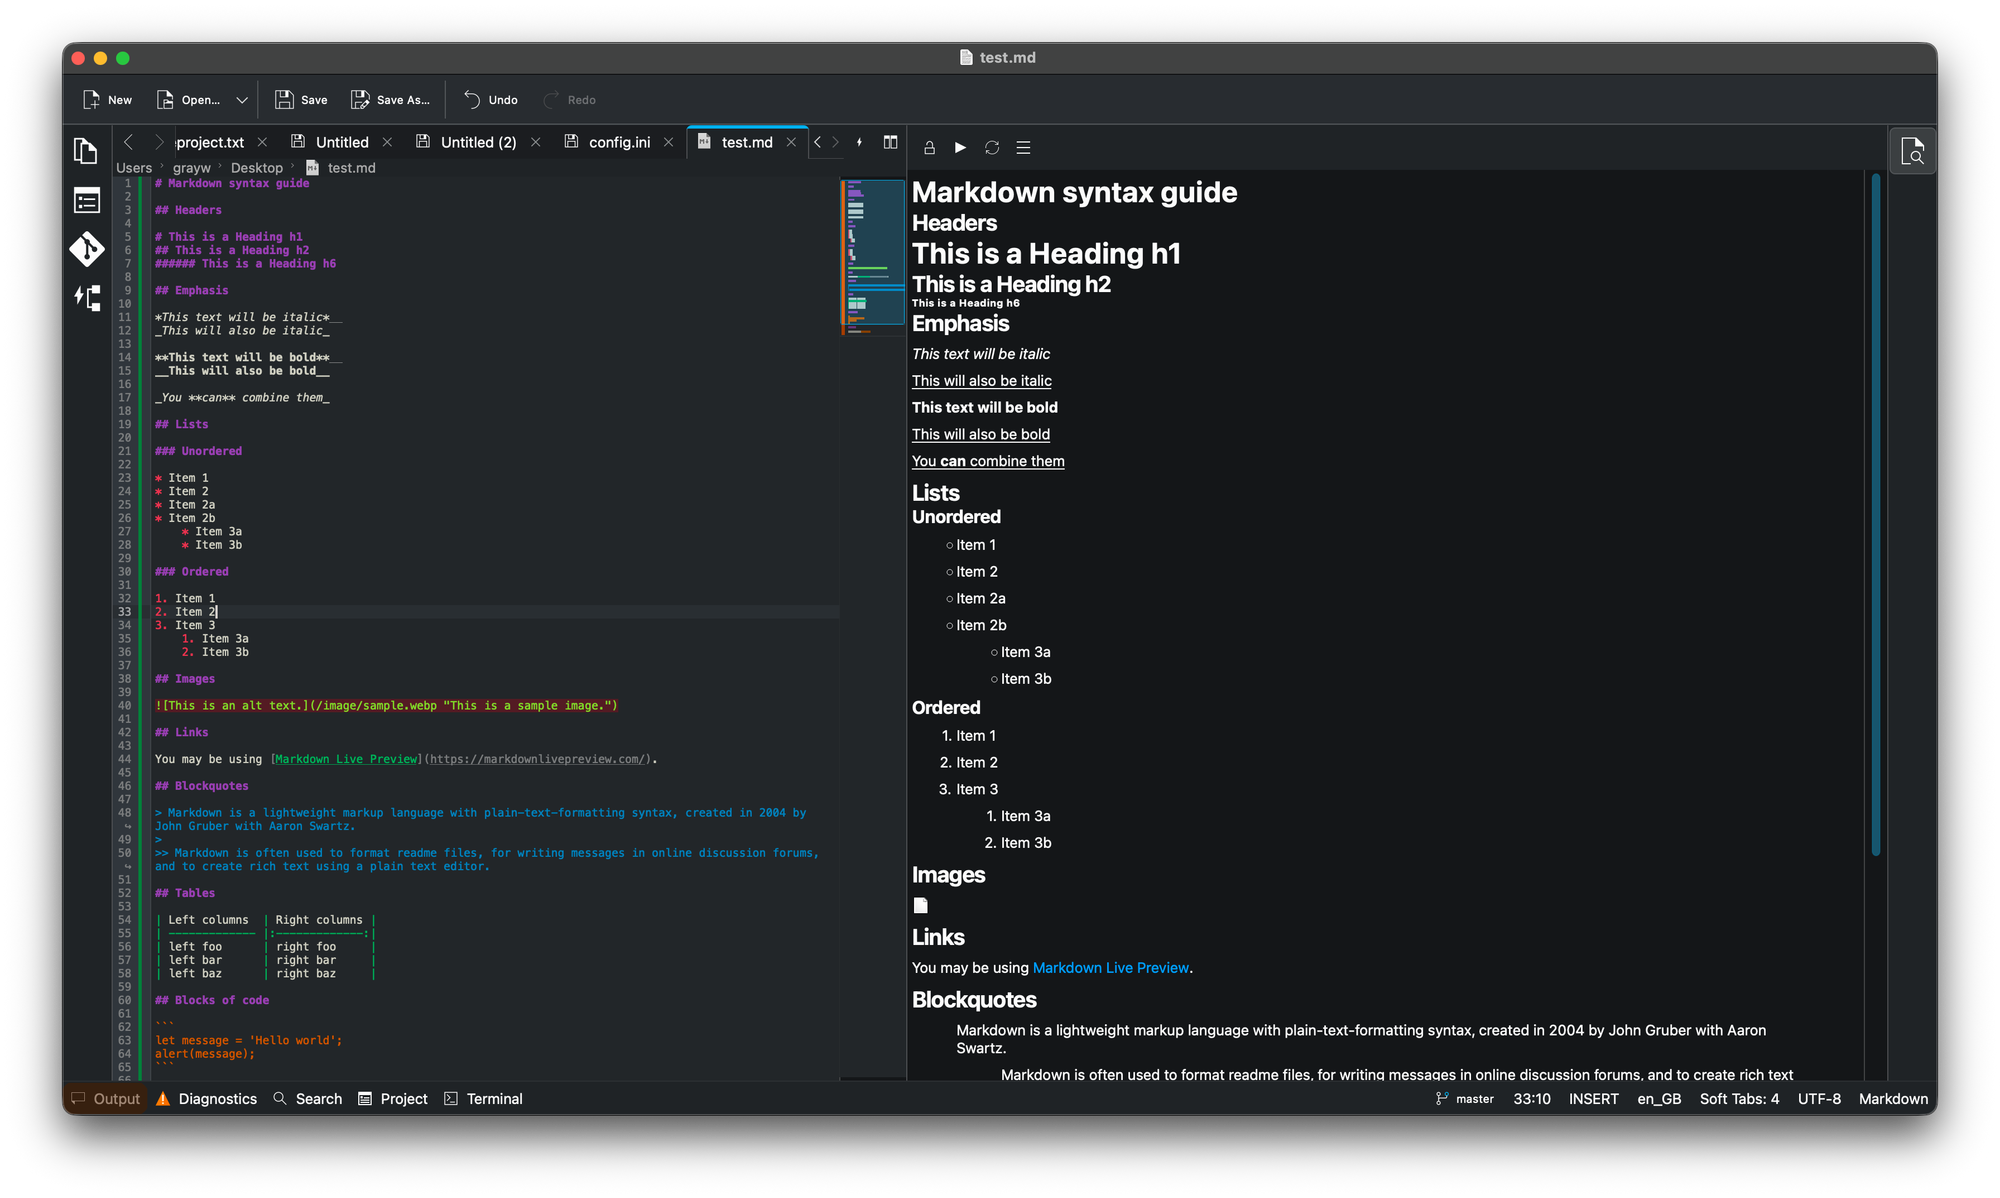This screenshot has height=1198, width=2000.
Task: Click the Undo button in toolbar
Action: pyautogui.click(x=490, y=100)
